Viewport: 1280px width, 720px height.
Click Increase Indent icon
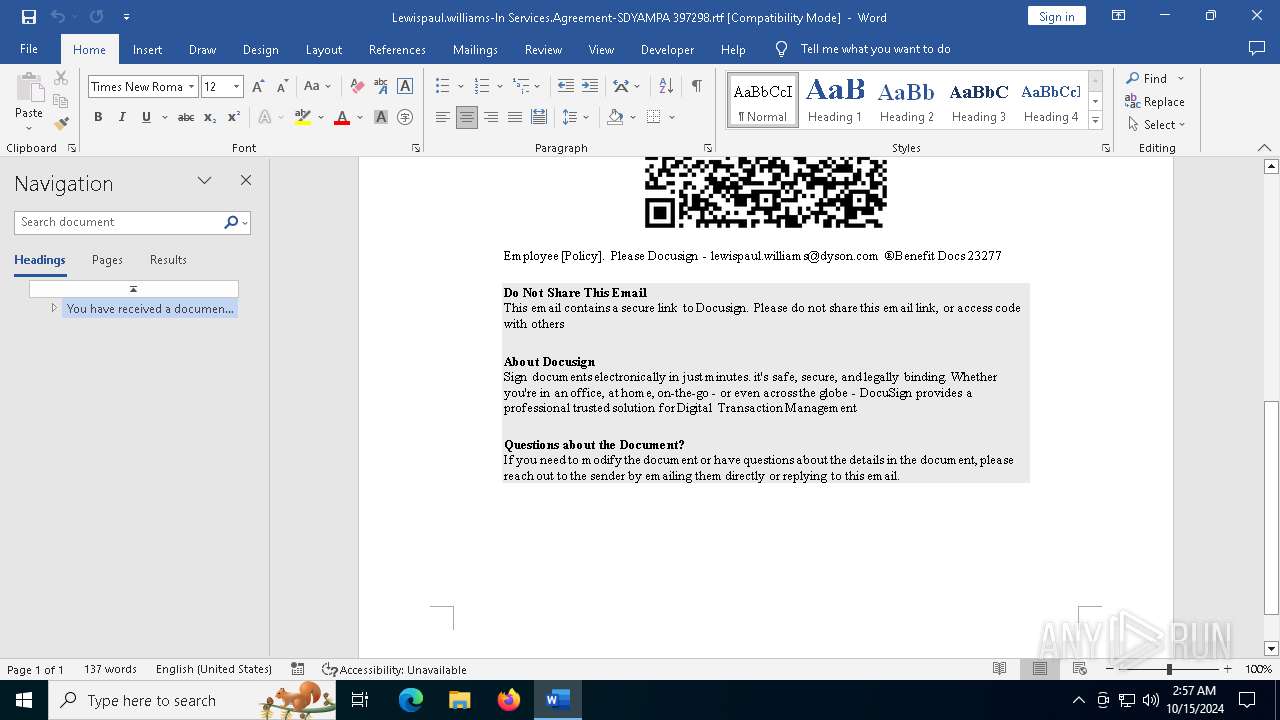(590, 87)
